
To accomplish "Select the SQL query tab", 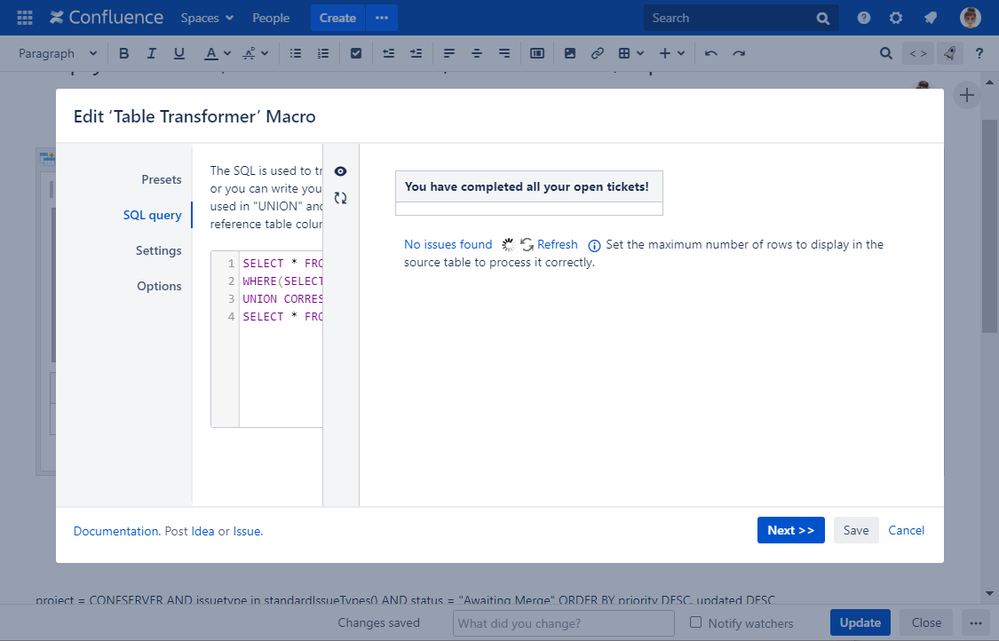I will click(152, 215).
